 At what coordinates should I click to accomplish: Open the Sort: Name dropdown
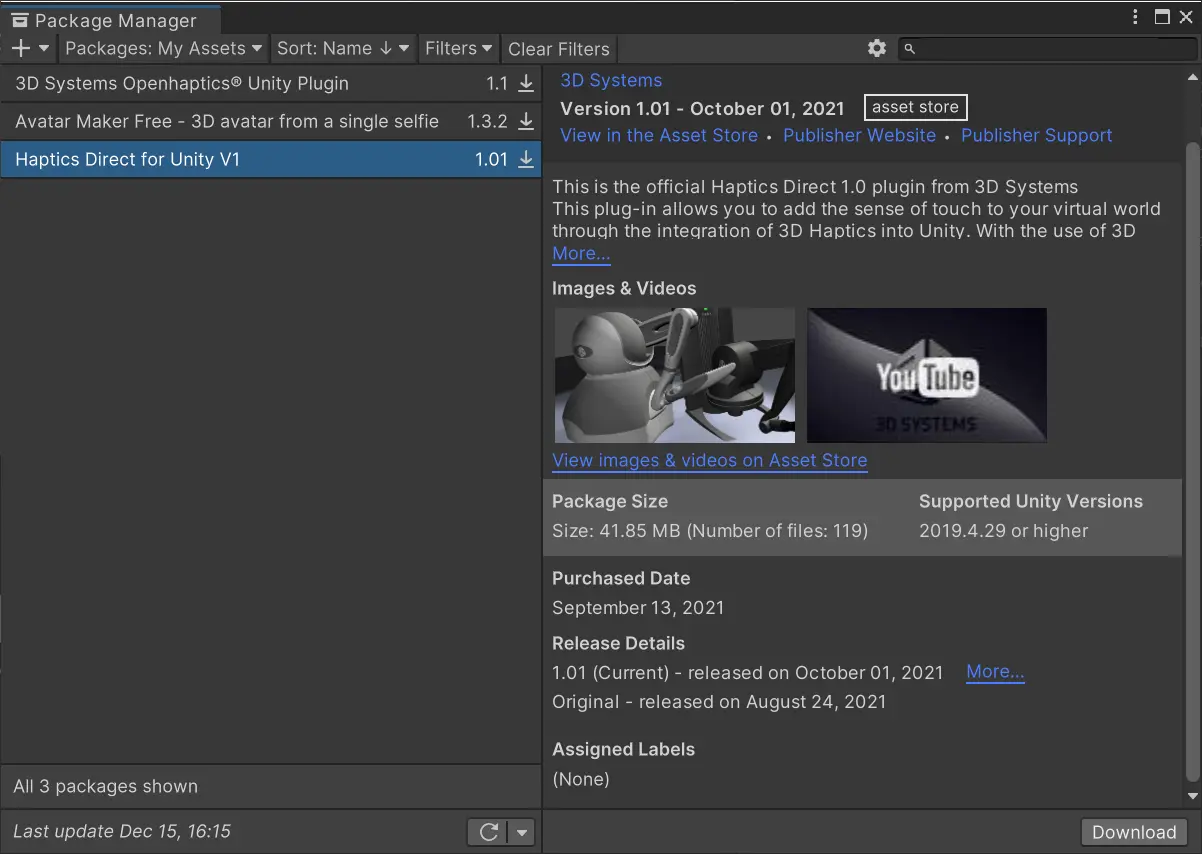pyautogui.click(x=343, y=48)
